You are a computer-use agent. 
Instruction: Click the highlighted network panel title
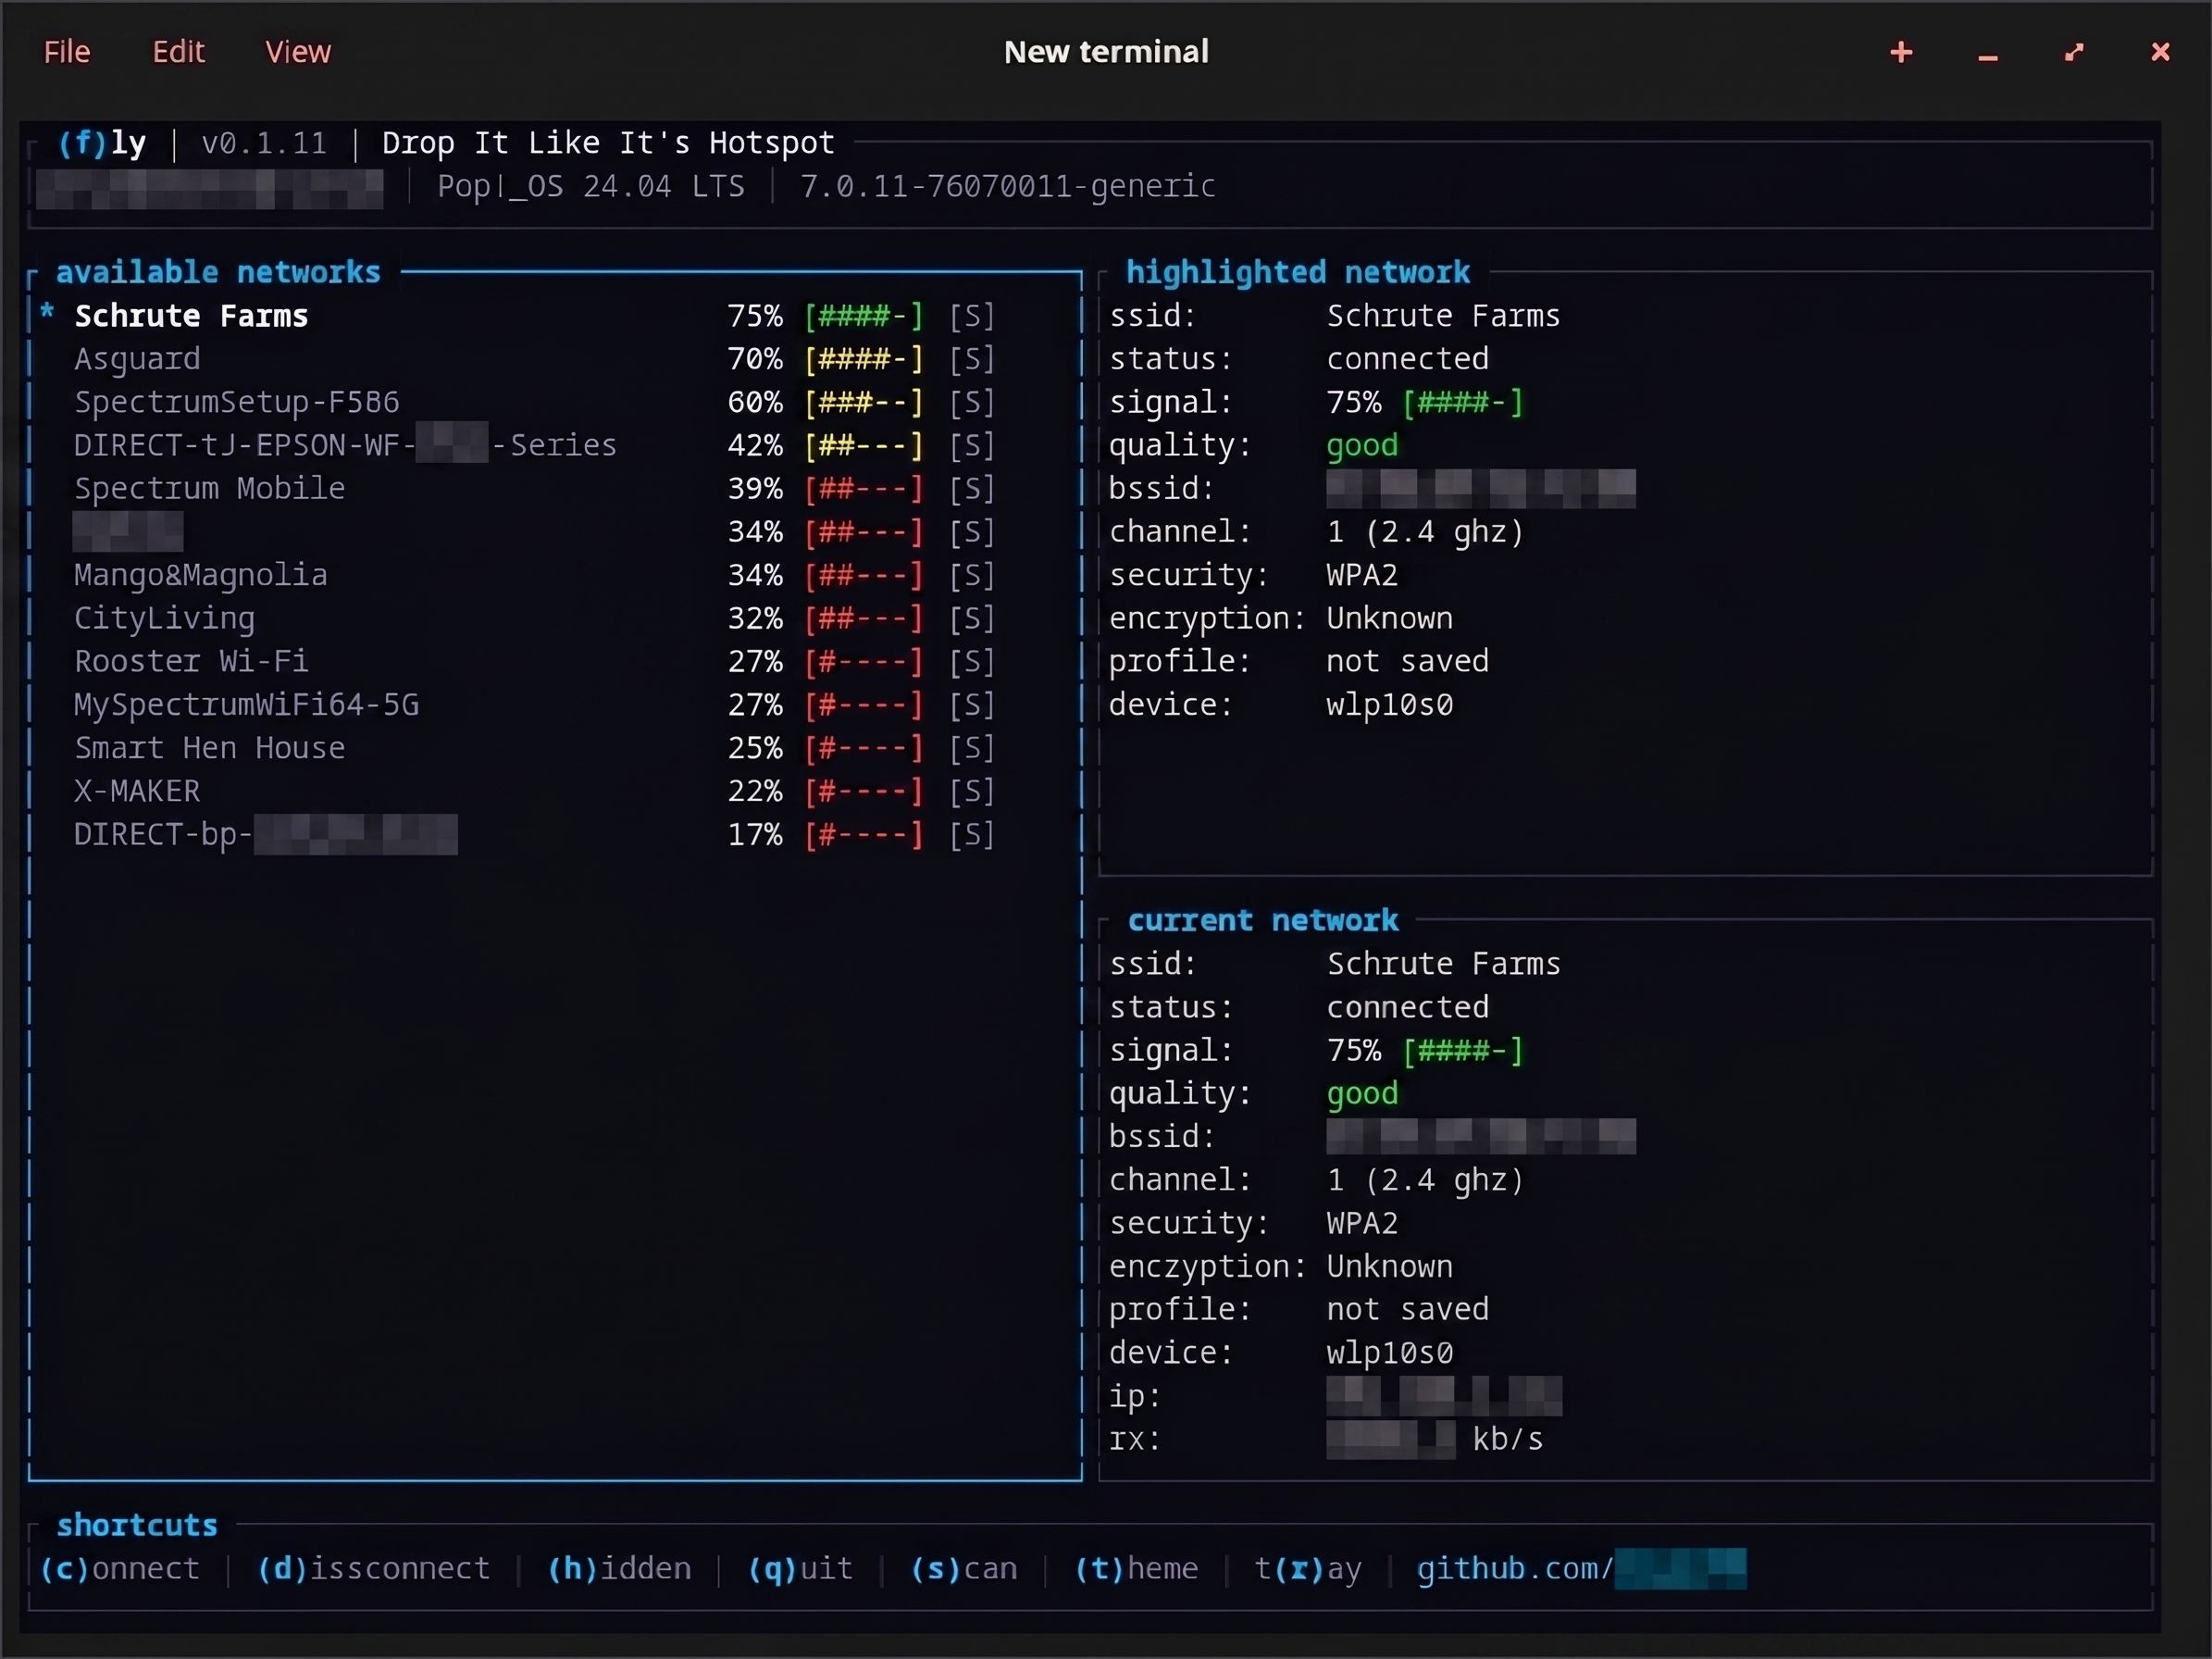pos(1298,272)
